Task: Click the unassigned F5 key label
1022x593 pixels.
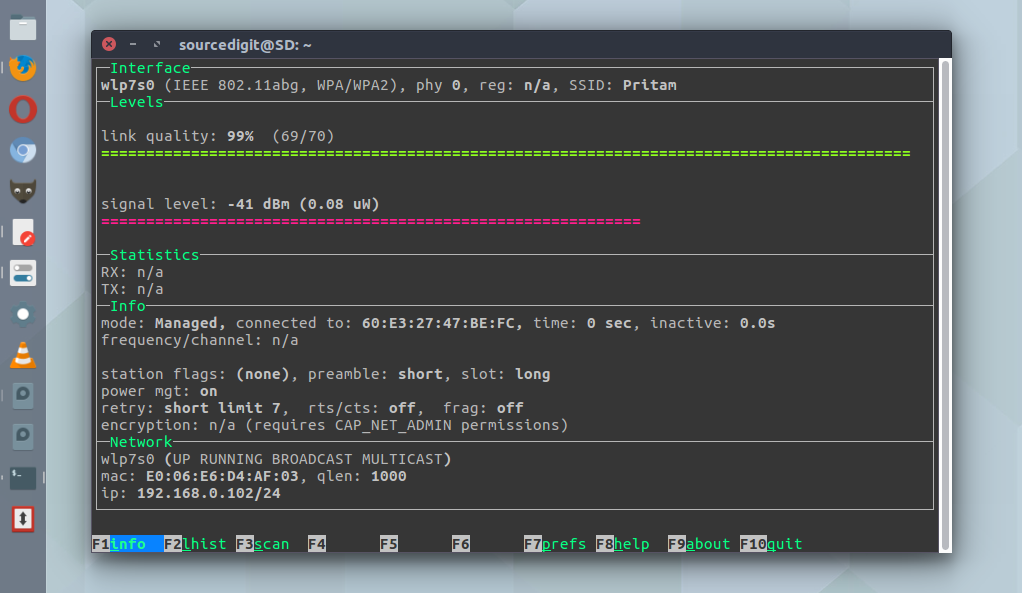Action: pyautogui.click(x=389, y=544)
